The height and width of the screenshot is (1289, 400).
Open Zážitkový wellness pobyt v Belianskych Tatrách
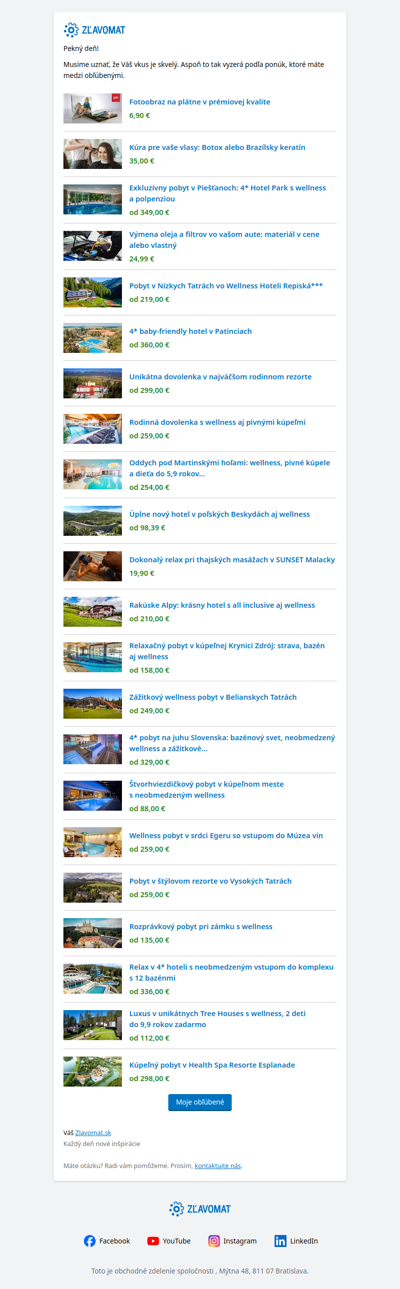[213, 697]
